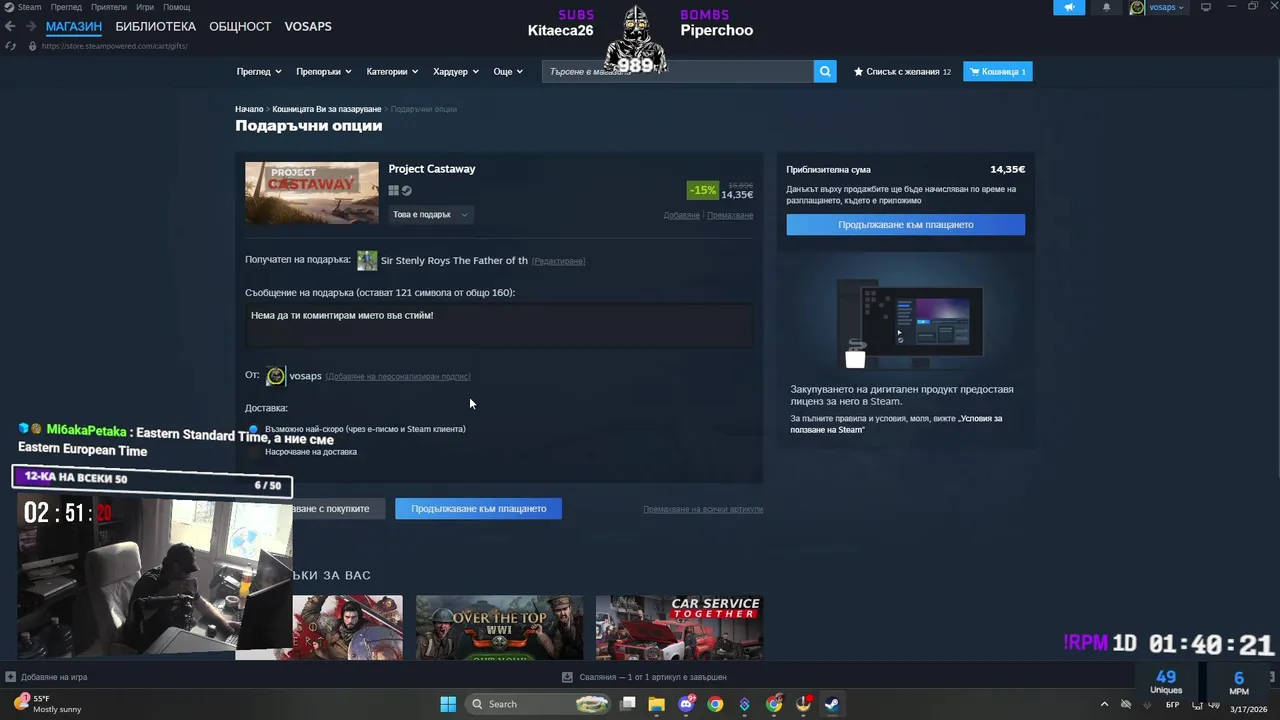Click the padlock icon beside the URL
The height and width of the screenshot is (720, 1280).
tap(32, 46)
